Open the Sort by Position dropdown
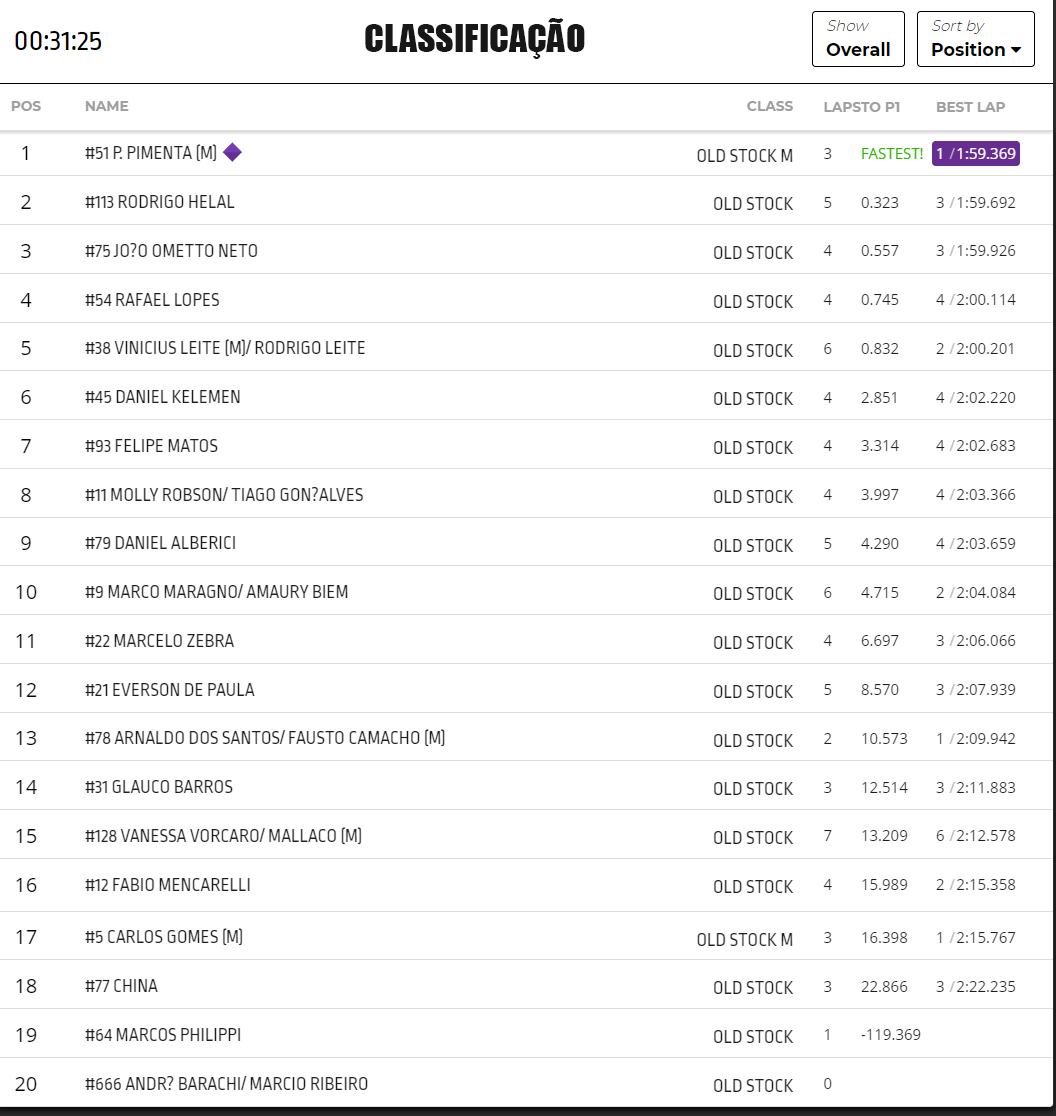Screen dimensions: 1056x1116 coord(975,39)
